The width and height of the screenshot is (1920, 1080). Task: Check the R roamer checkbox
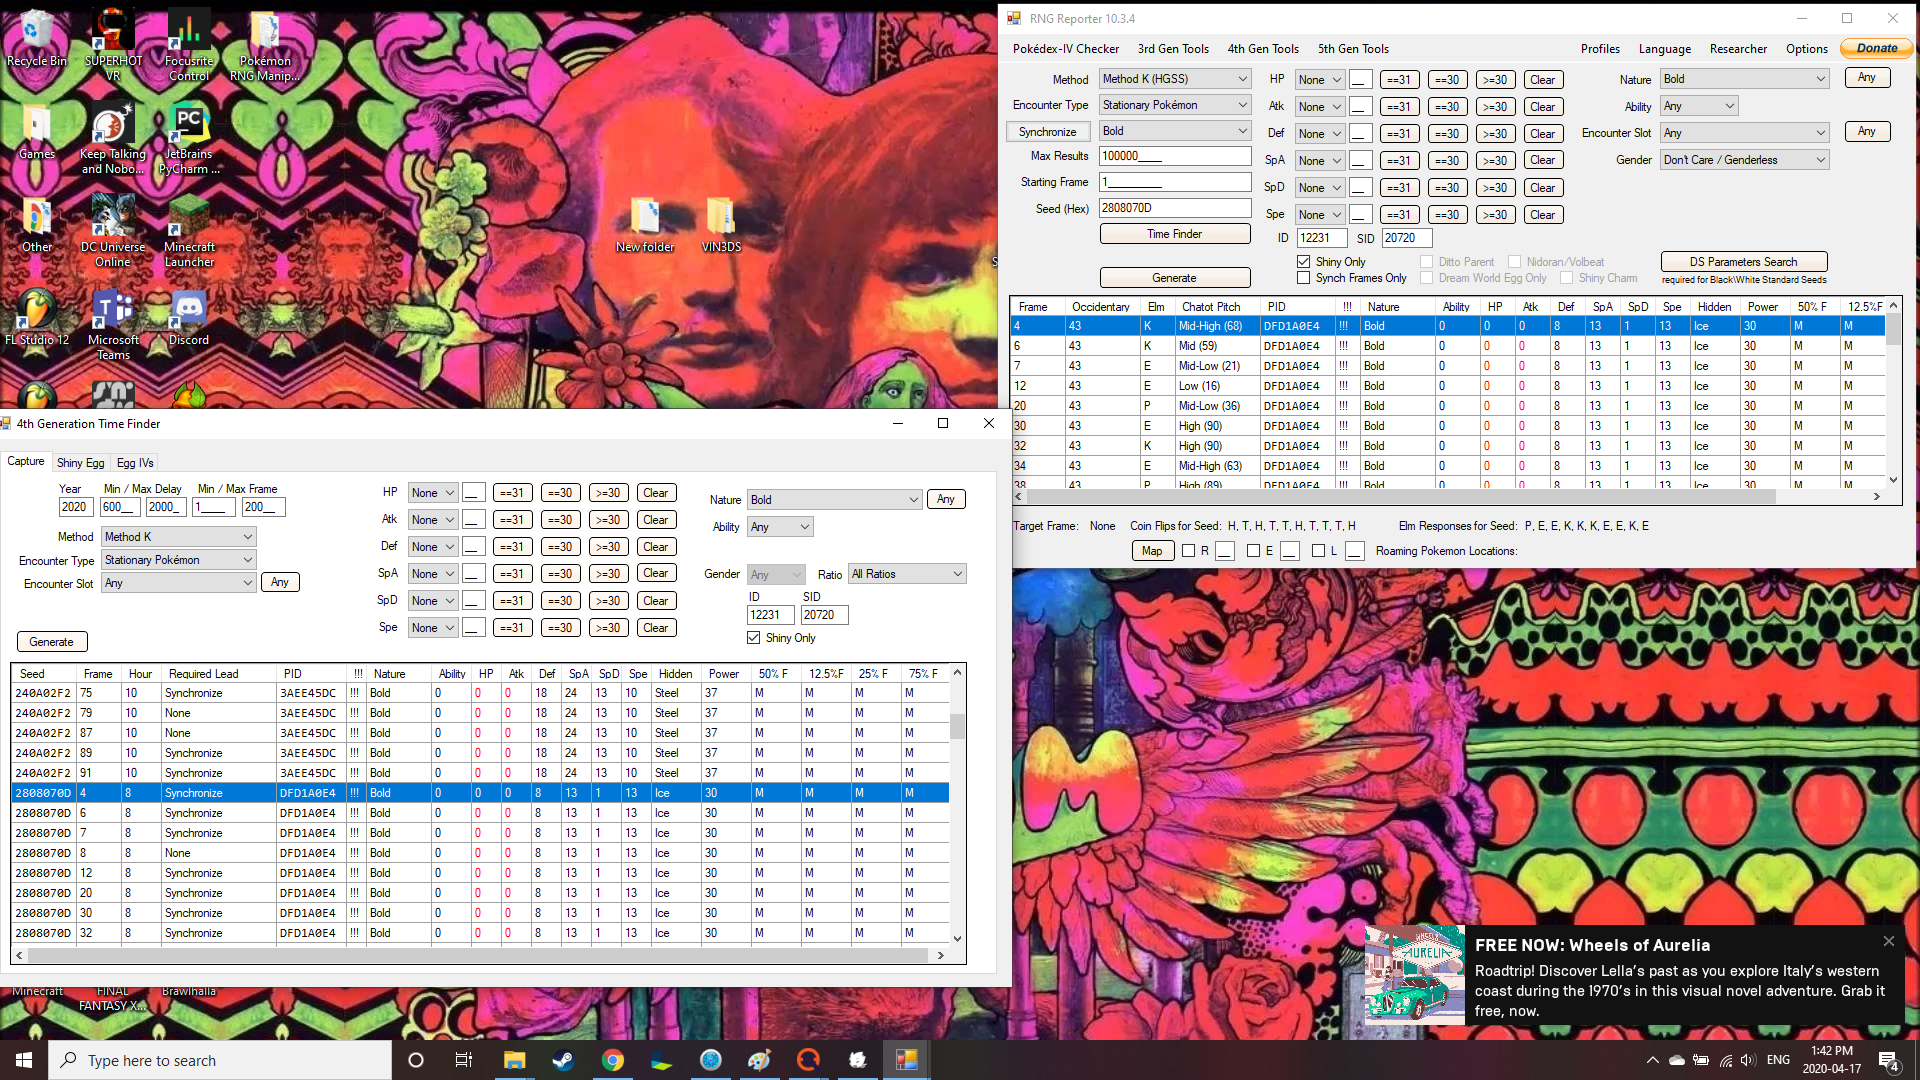point(1189,551)
